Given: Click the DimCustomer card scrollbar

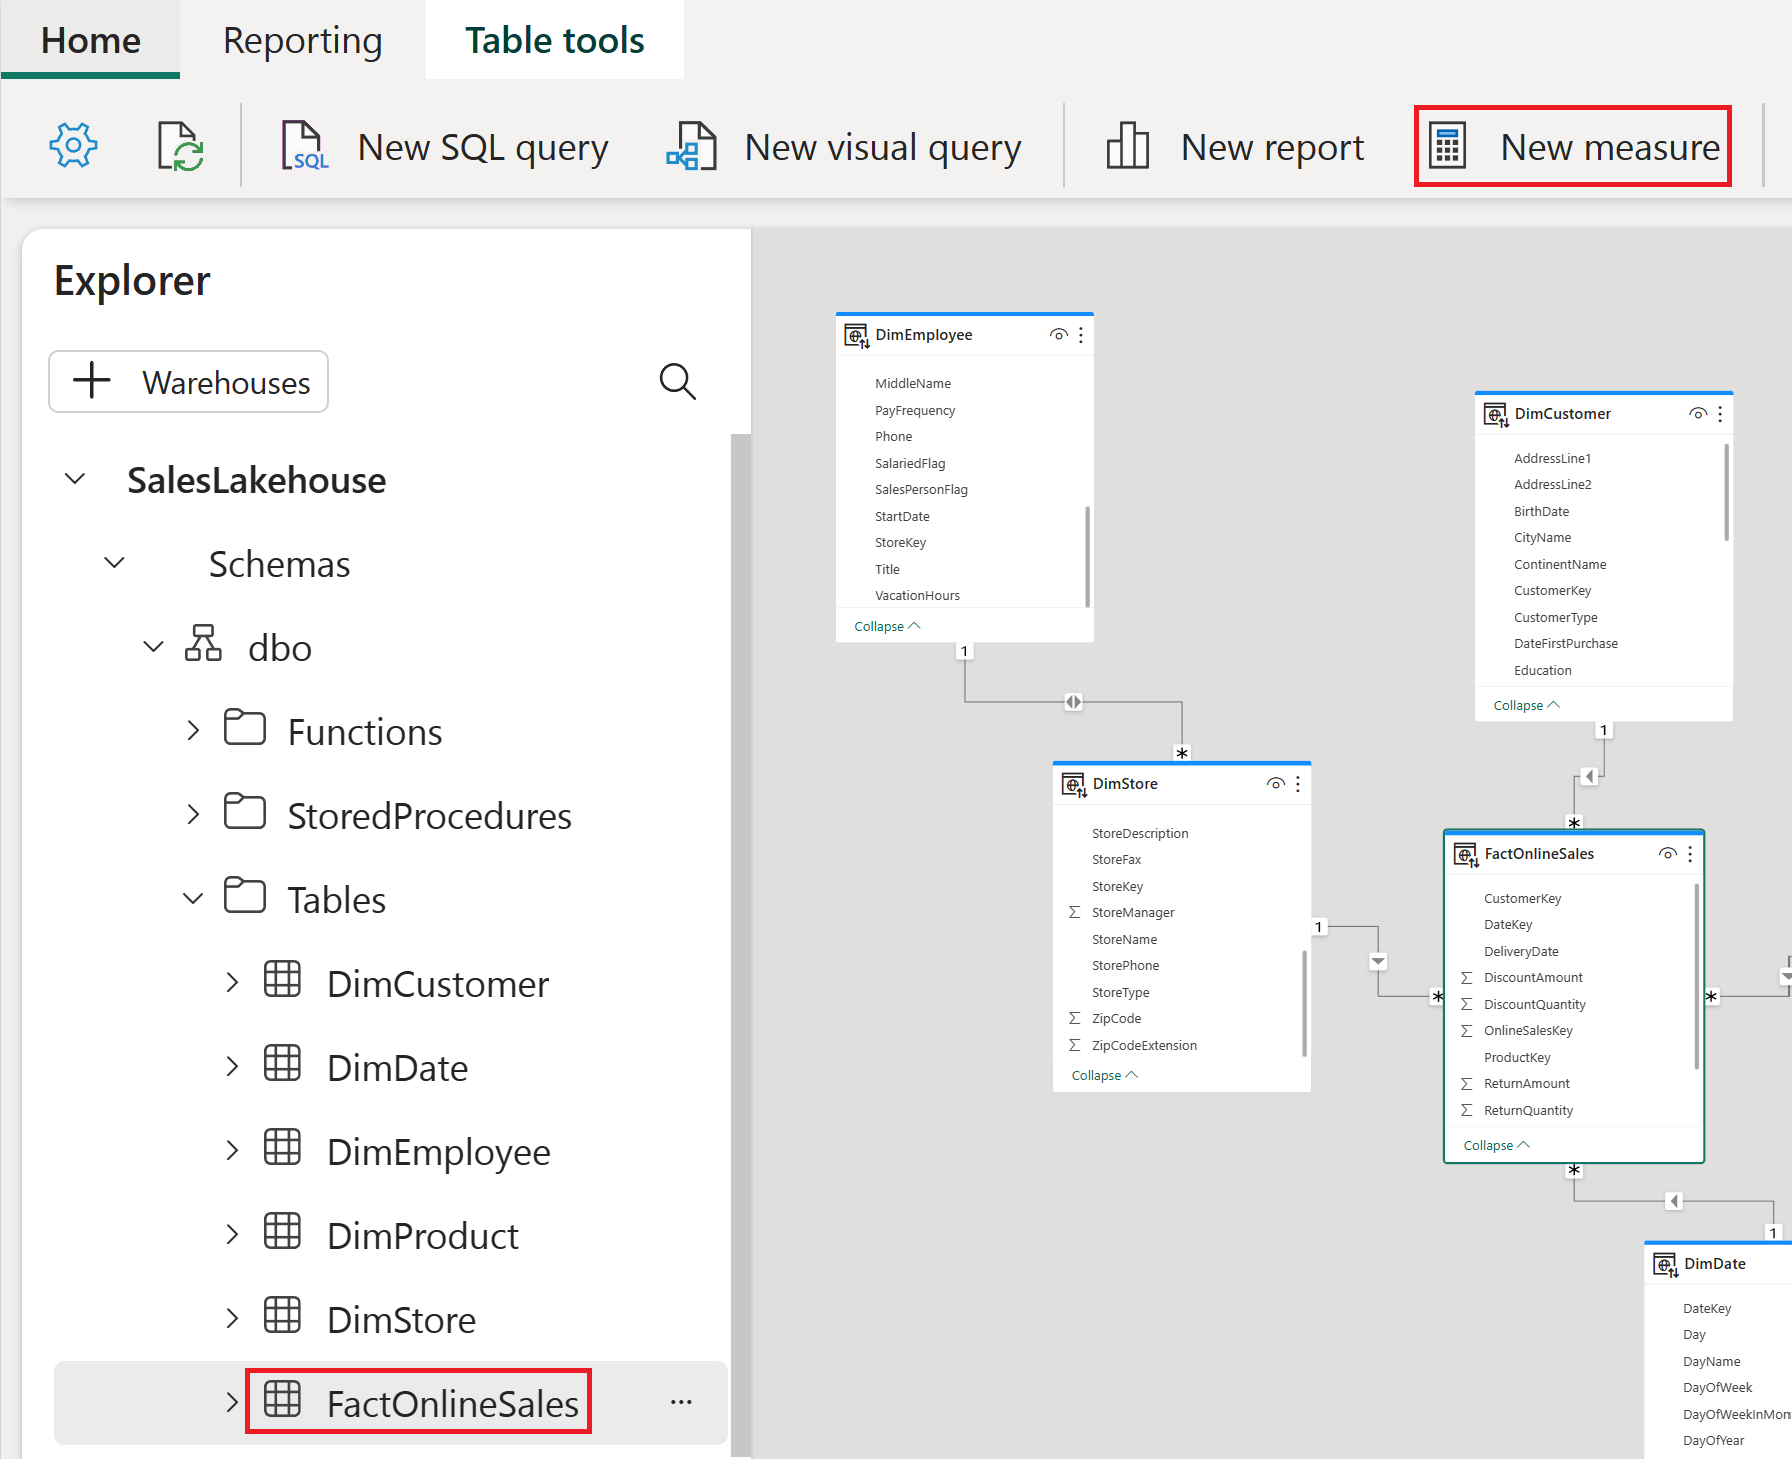Looking at the screenshot, I should (x=1727, y=493).
